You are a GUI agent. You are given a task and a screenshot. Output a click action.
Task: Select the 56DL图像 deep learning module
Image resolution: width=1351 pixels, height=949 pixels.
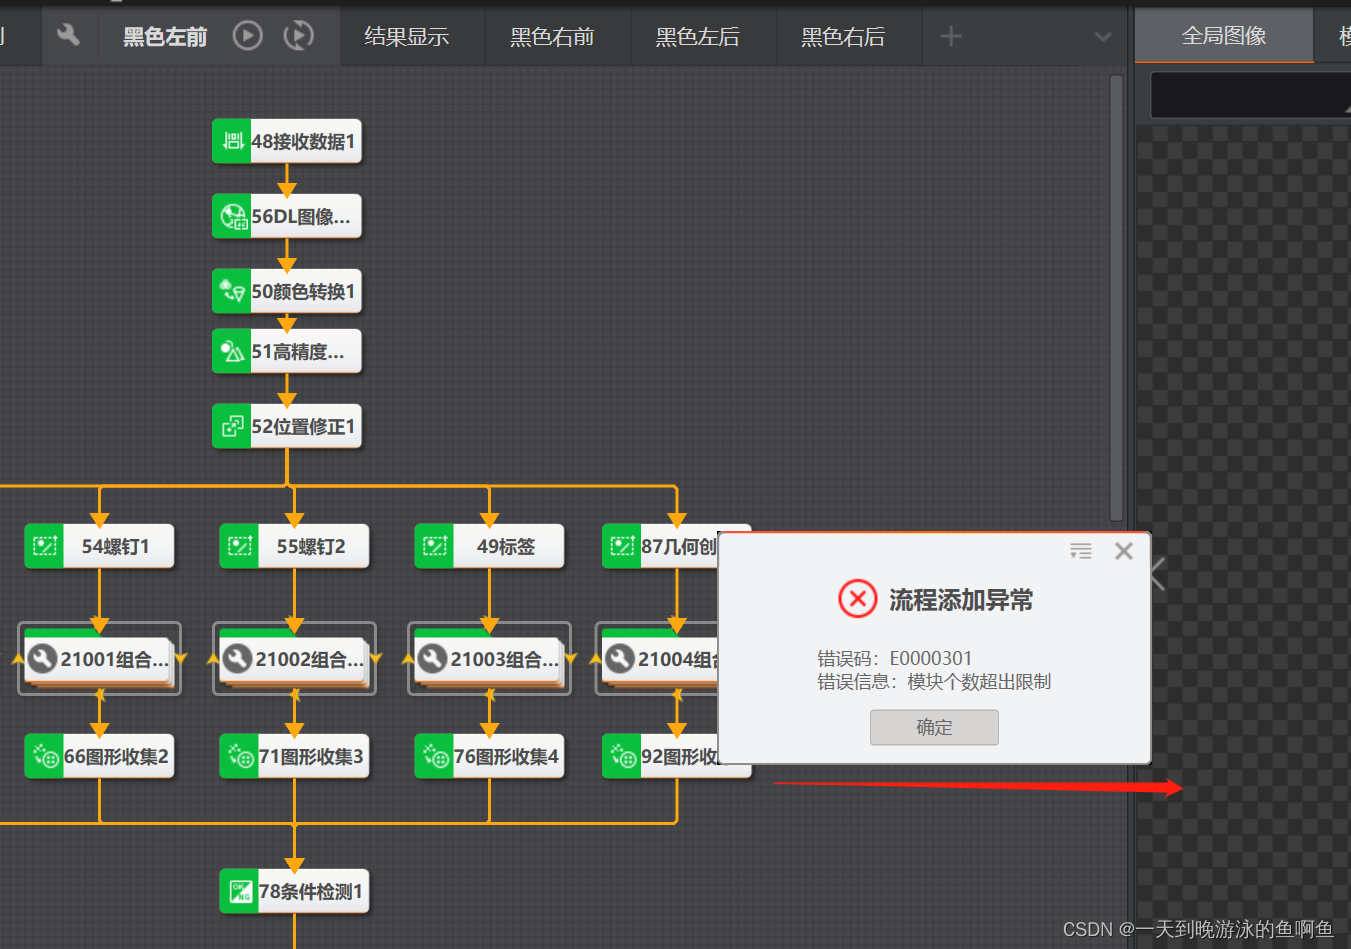pos(287,216)
